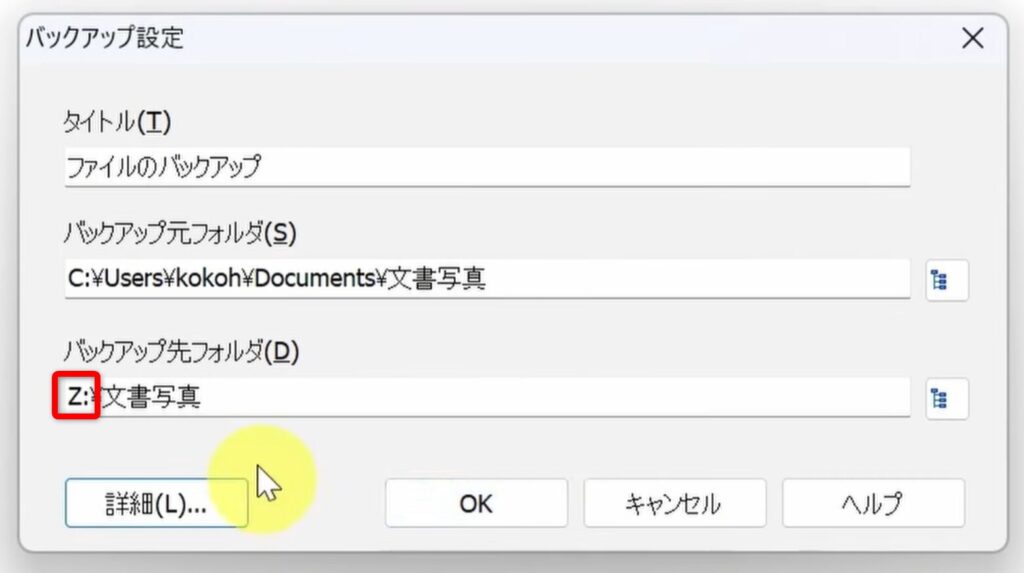This screenshot has width=1024, height=573.
Task: Click the Z: drive letter in destination path
Action: [77, 397]
